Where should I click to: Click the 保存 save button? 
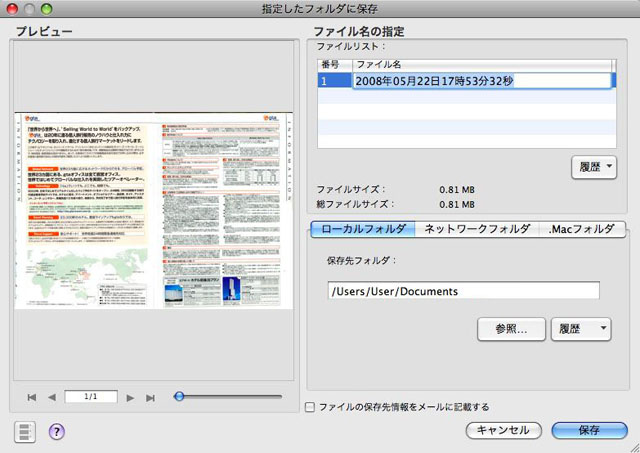[588, 430]
